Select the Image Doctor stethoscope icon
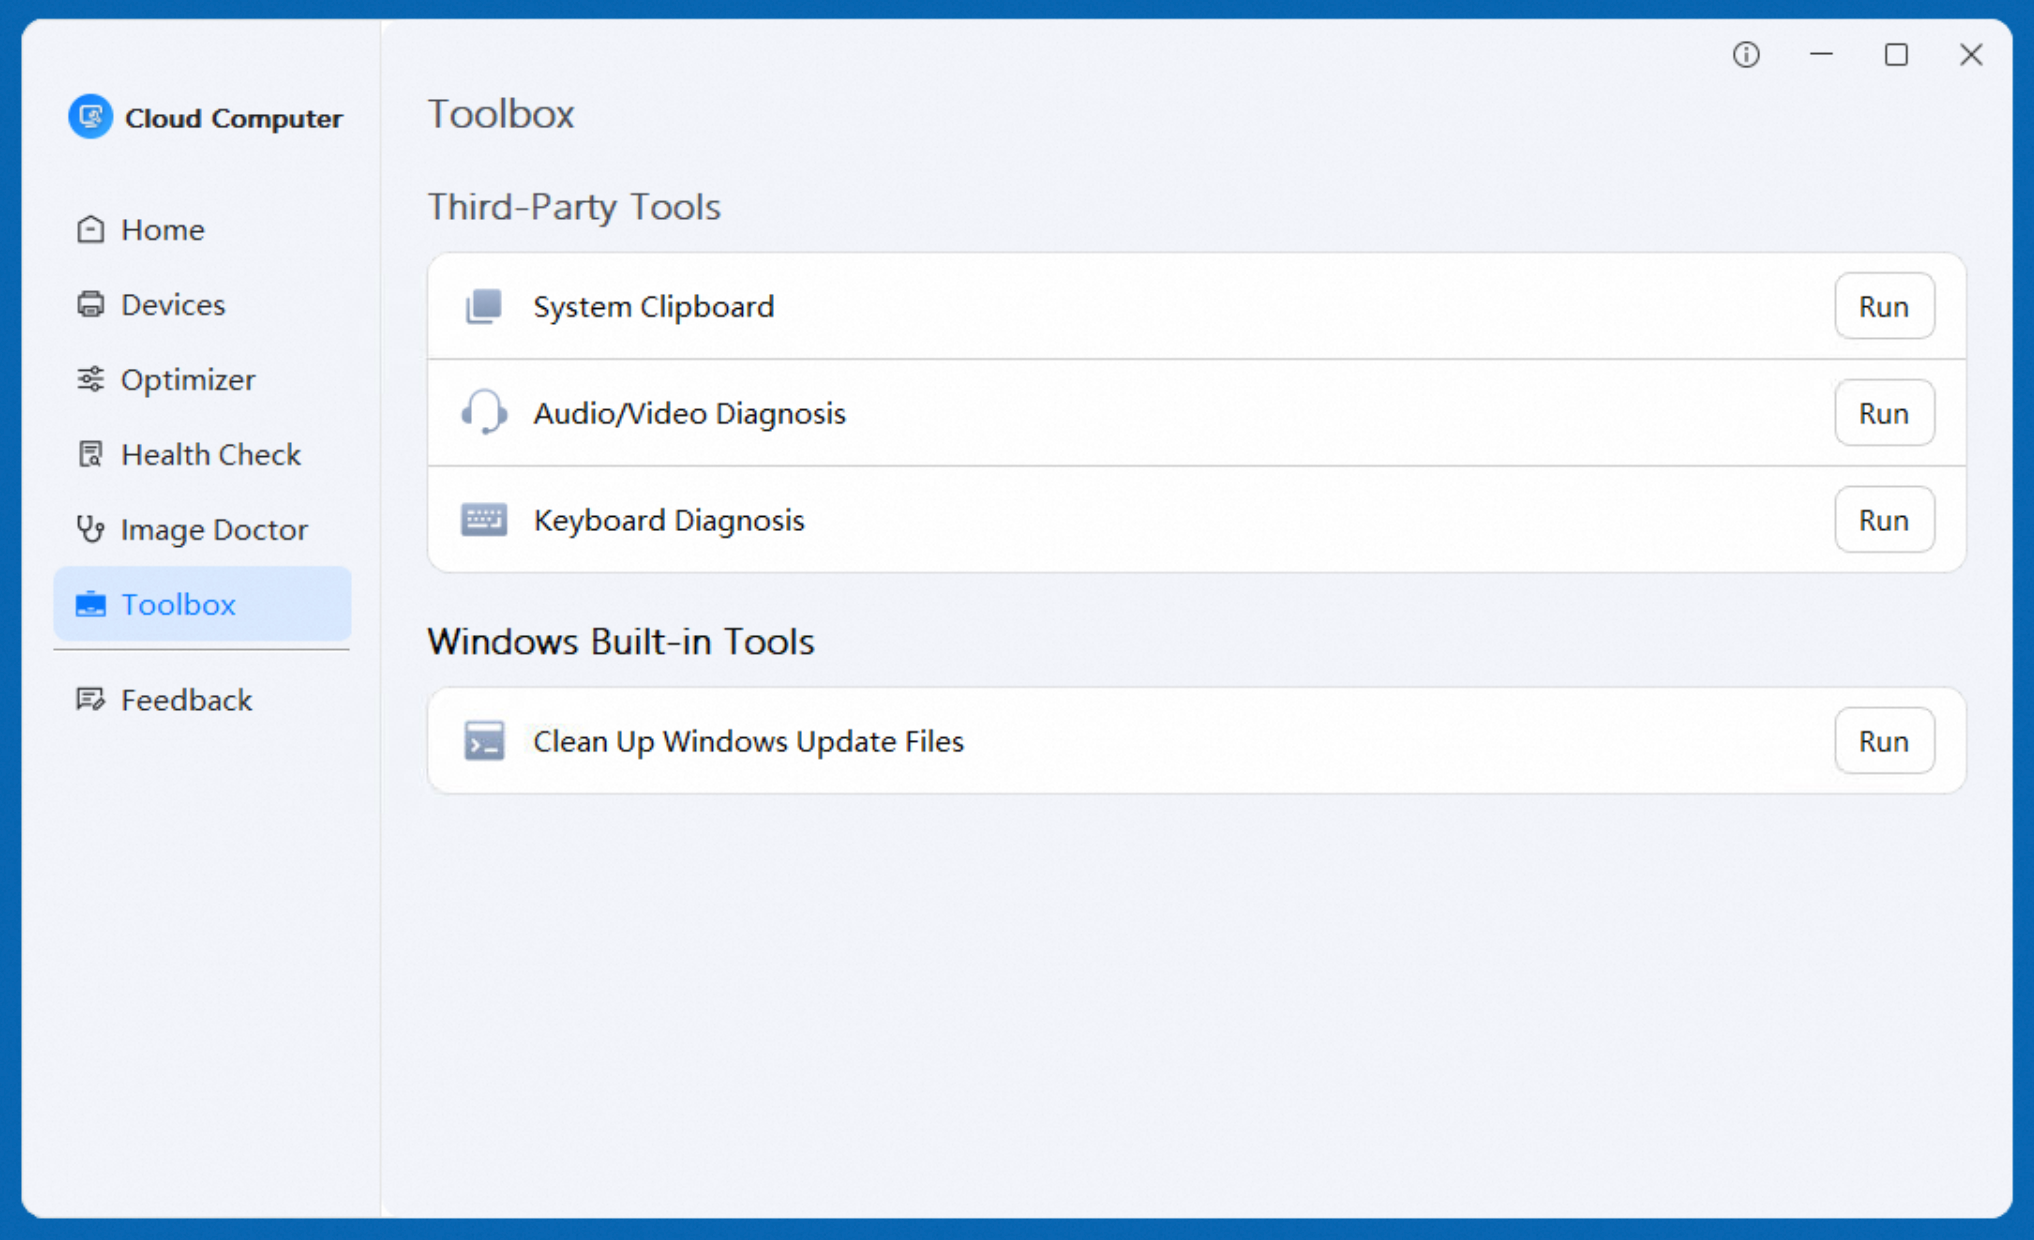Screen dimensions: 2034x1240 (91, 529)
